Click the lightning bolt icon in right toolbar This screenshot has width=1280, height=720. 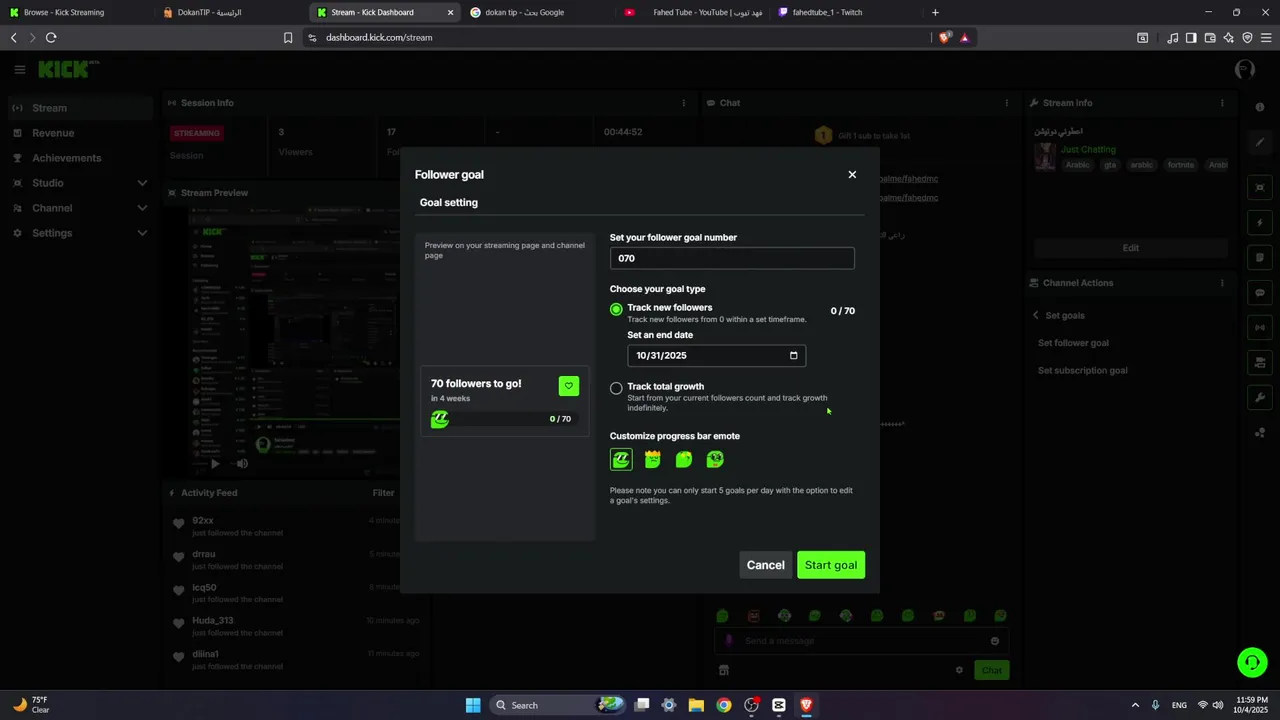click(1260, 222)
